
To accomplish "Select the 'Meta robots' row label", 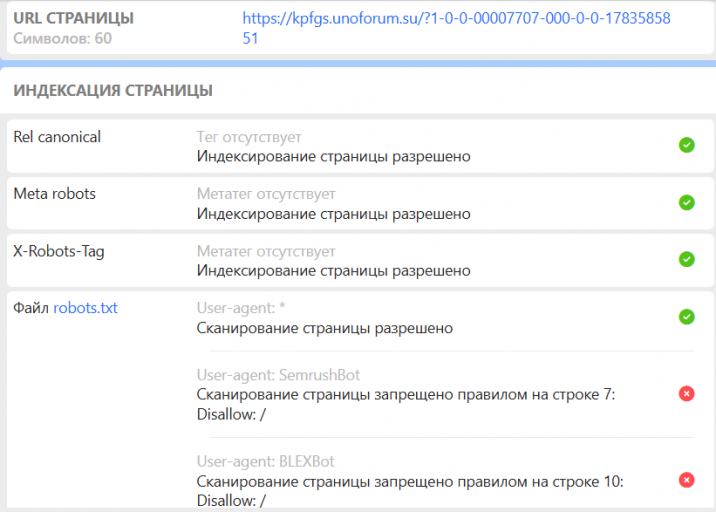I will 54,194.
